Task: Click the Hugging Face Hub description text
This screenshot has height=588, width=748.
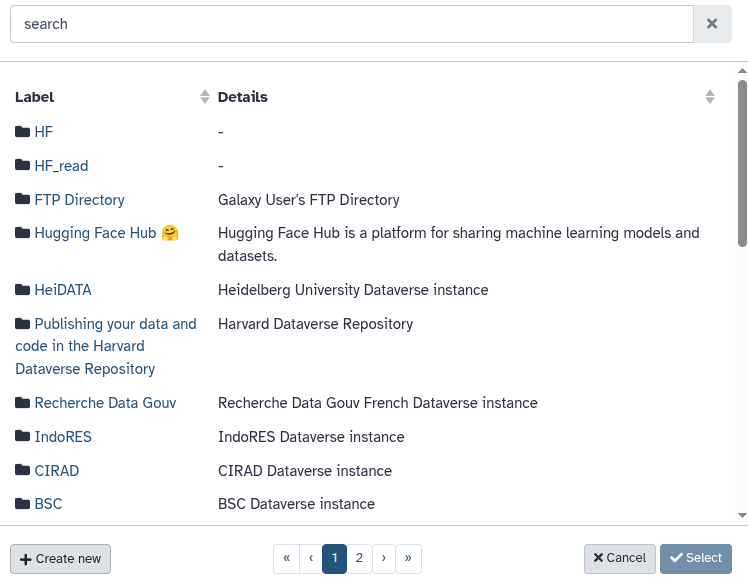Action: [x=458, y=244]
